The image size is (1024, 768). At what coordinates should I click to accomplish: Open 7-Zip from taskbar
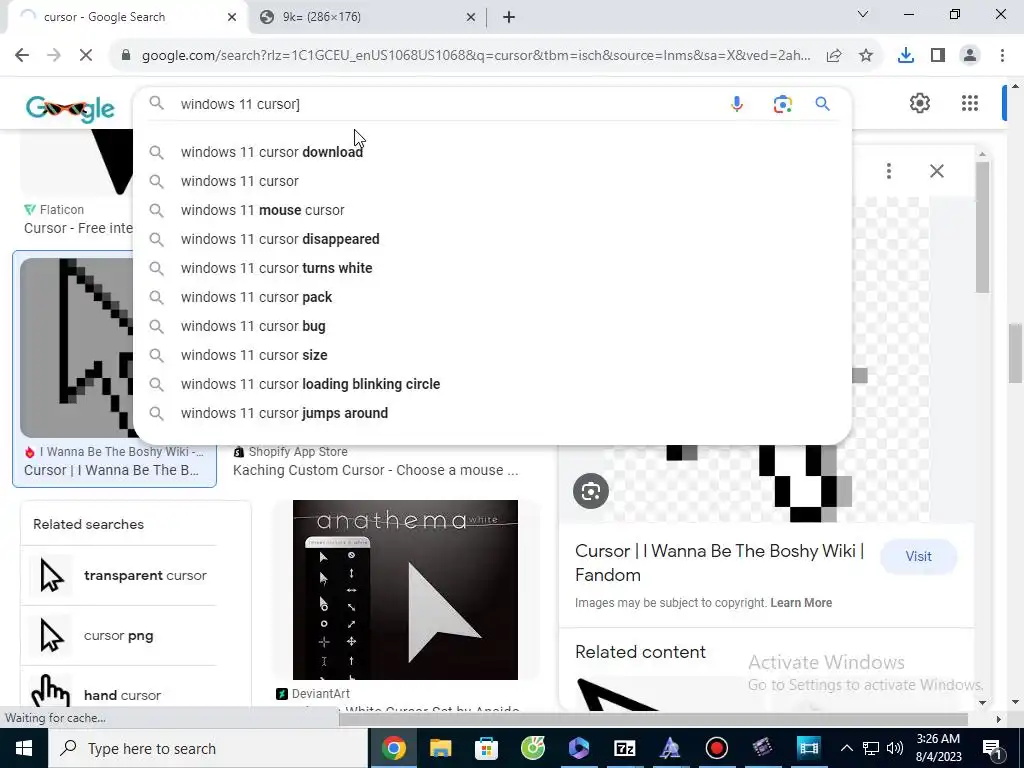(x=624, y=748)
